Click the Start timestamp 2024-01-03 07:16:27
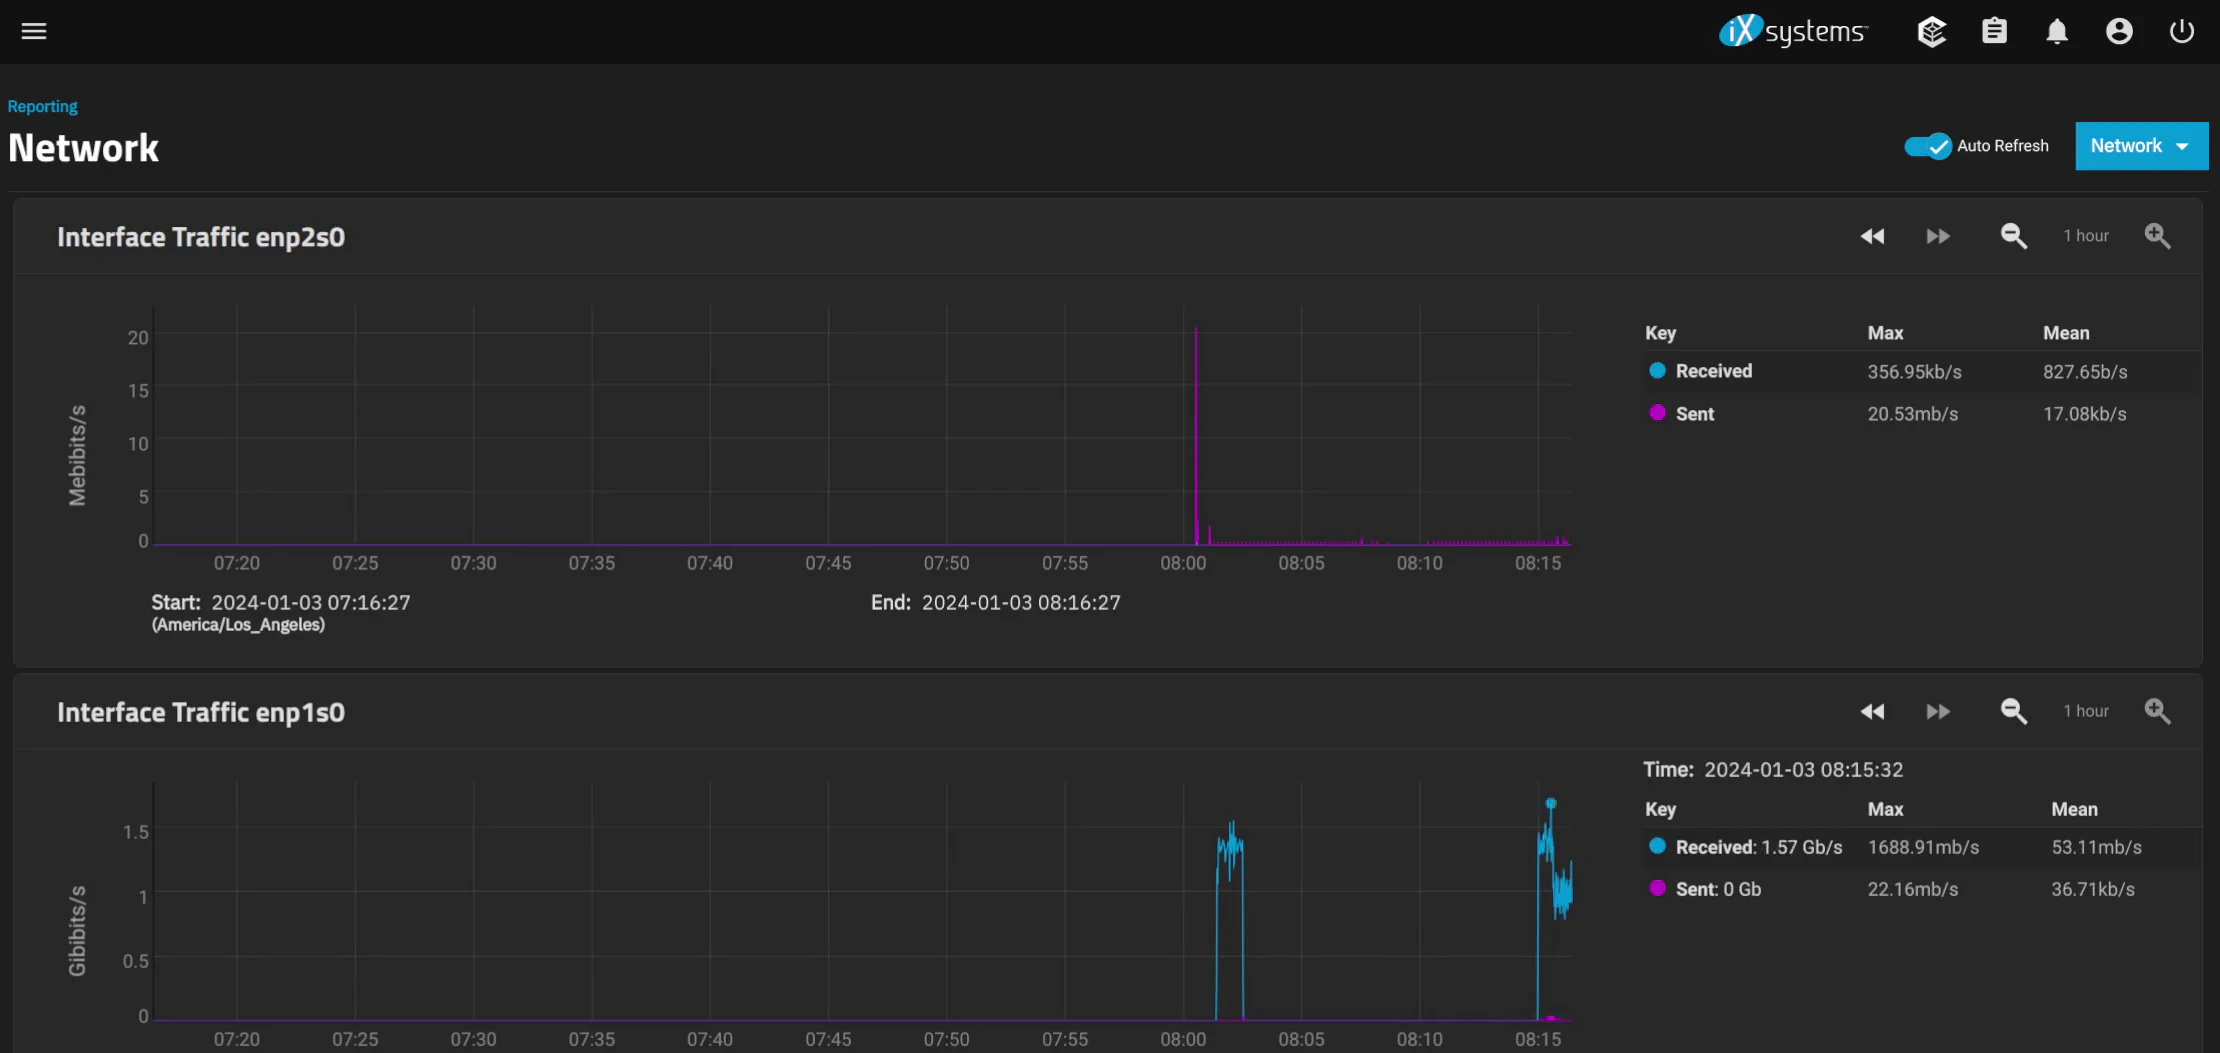The height and width of the screenshot is (1053, 2220). coord(311,603)
